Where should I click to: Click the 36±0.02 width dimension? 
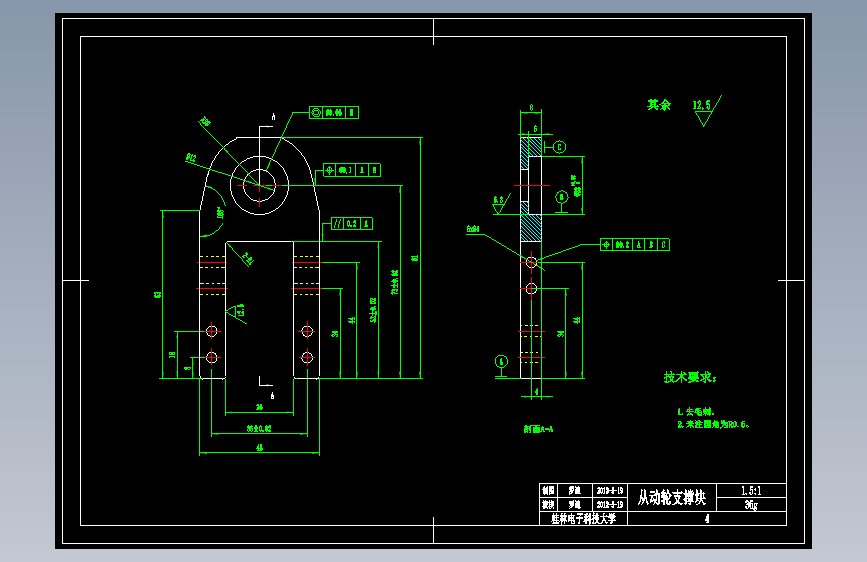[x=259, y=429]
